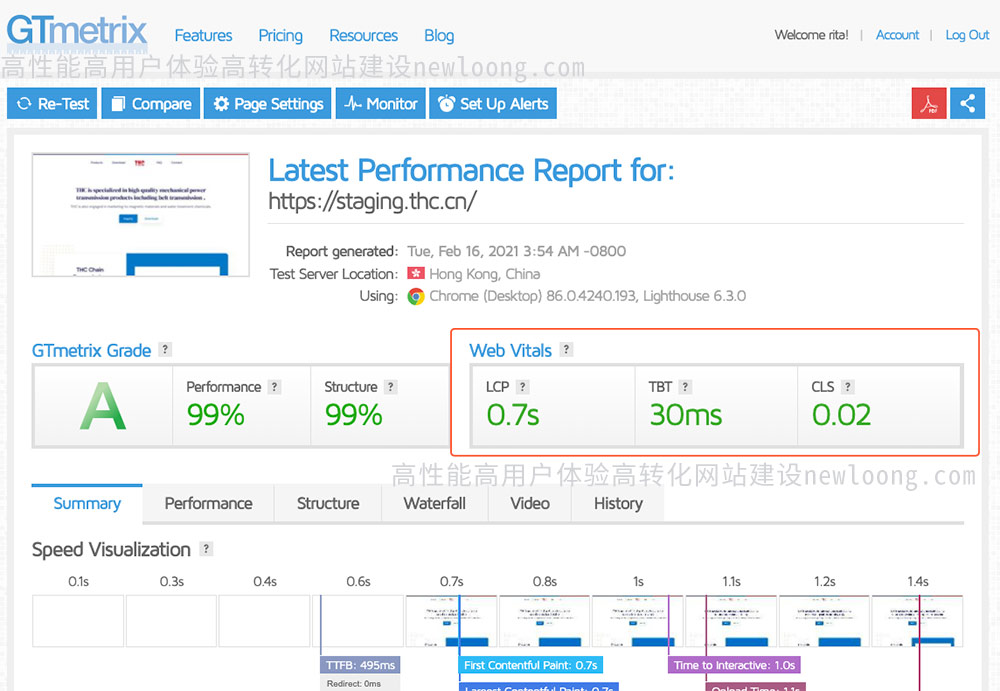
Task: Click the help icon beside GTmetrix Grade
Action: click(165, 350)
